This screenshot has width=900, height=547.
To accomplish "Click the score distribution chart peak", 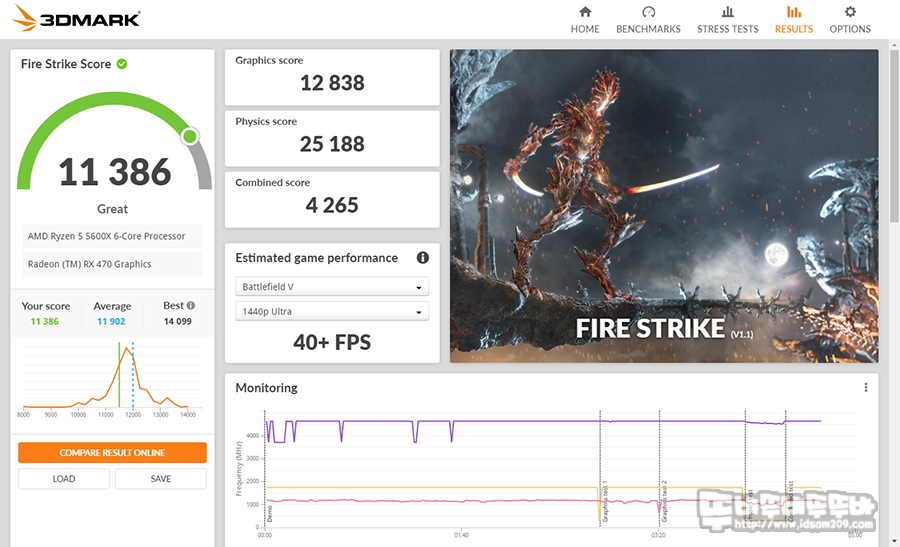I will click(x=127, y=348).
